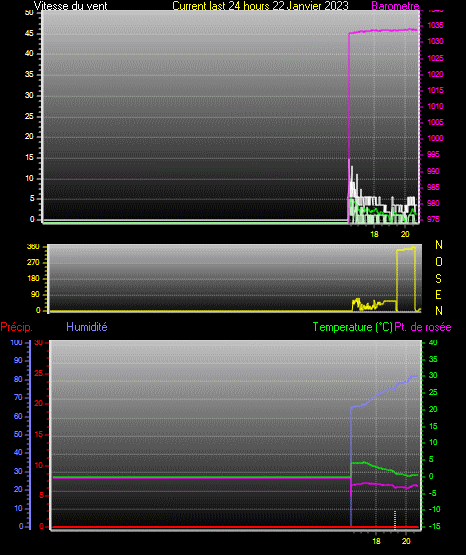The height and width of the screenshot is (555, 466).
Task: Click the 'Pt. de rosée' legend label
Action: pos(423,327)
